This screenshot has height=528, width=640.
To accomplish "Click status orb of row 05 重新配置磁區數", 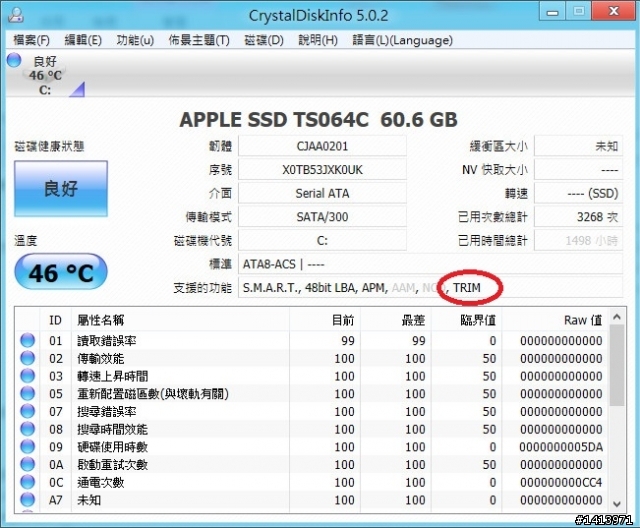I will pyautogui.click(x=27, y=393).
